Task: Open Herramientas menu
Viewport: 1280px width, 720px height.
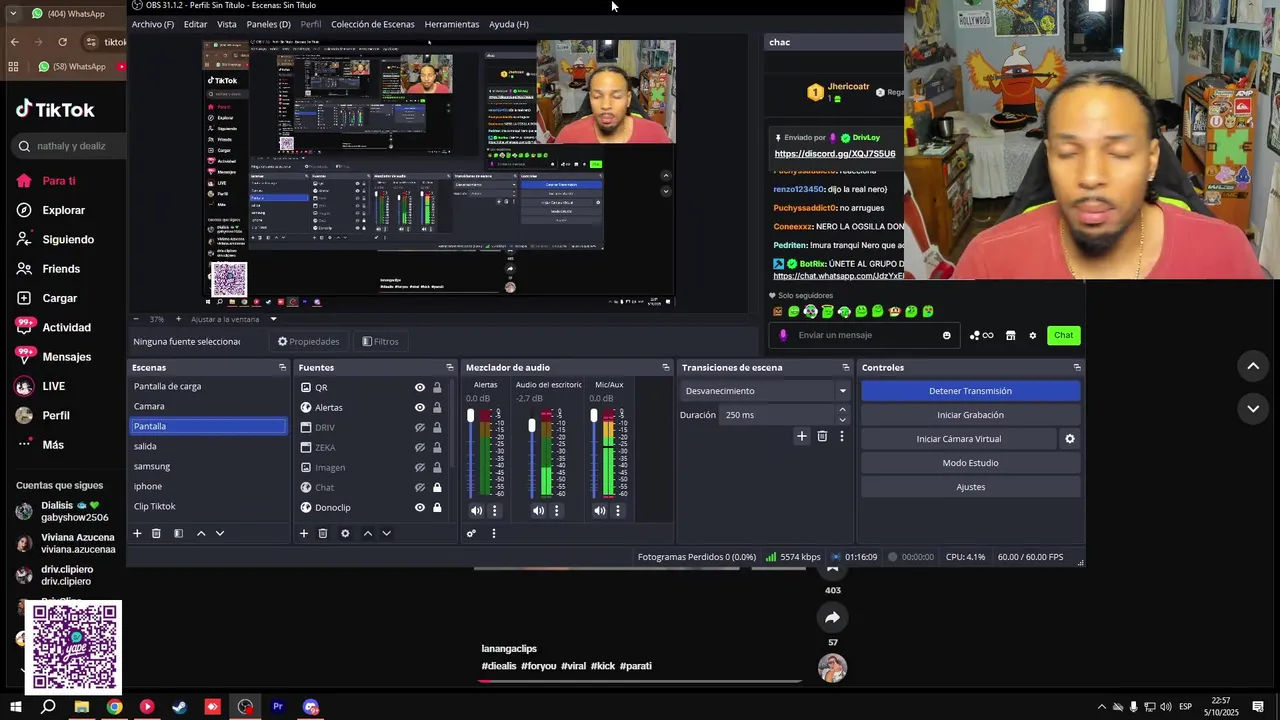Action: (x=451, y=24)
